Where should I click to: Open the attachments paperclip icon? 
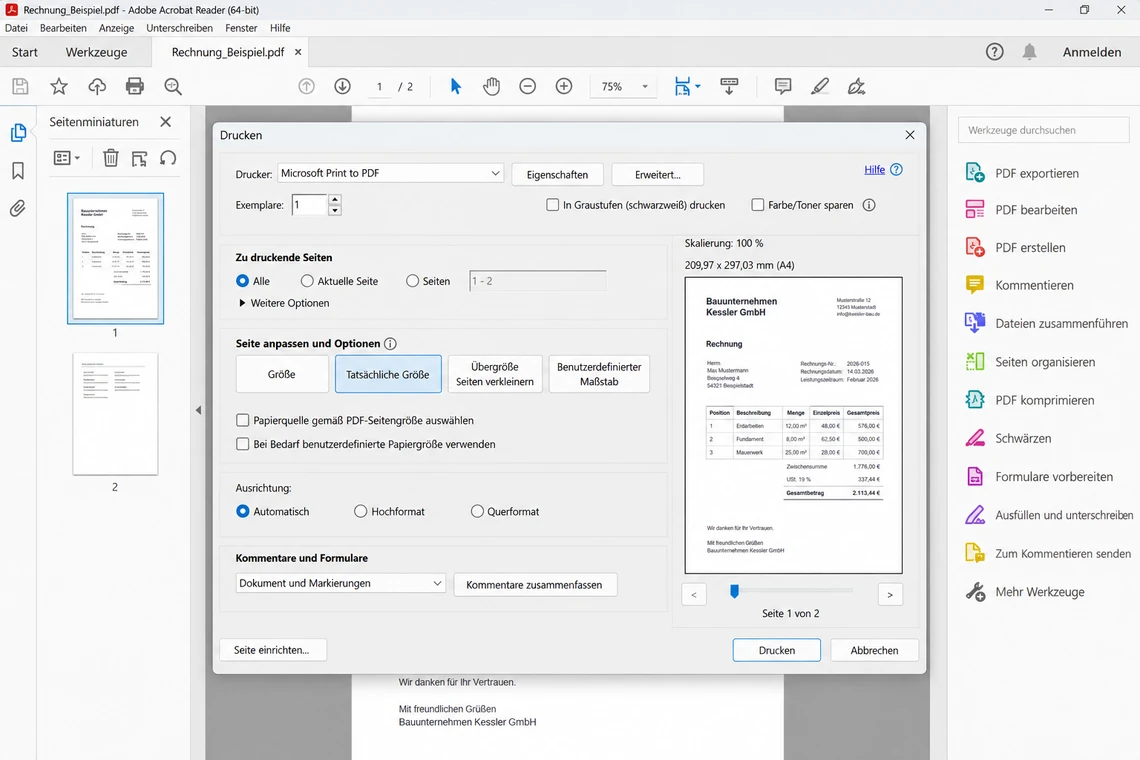tap(18, 209)
